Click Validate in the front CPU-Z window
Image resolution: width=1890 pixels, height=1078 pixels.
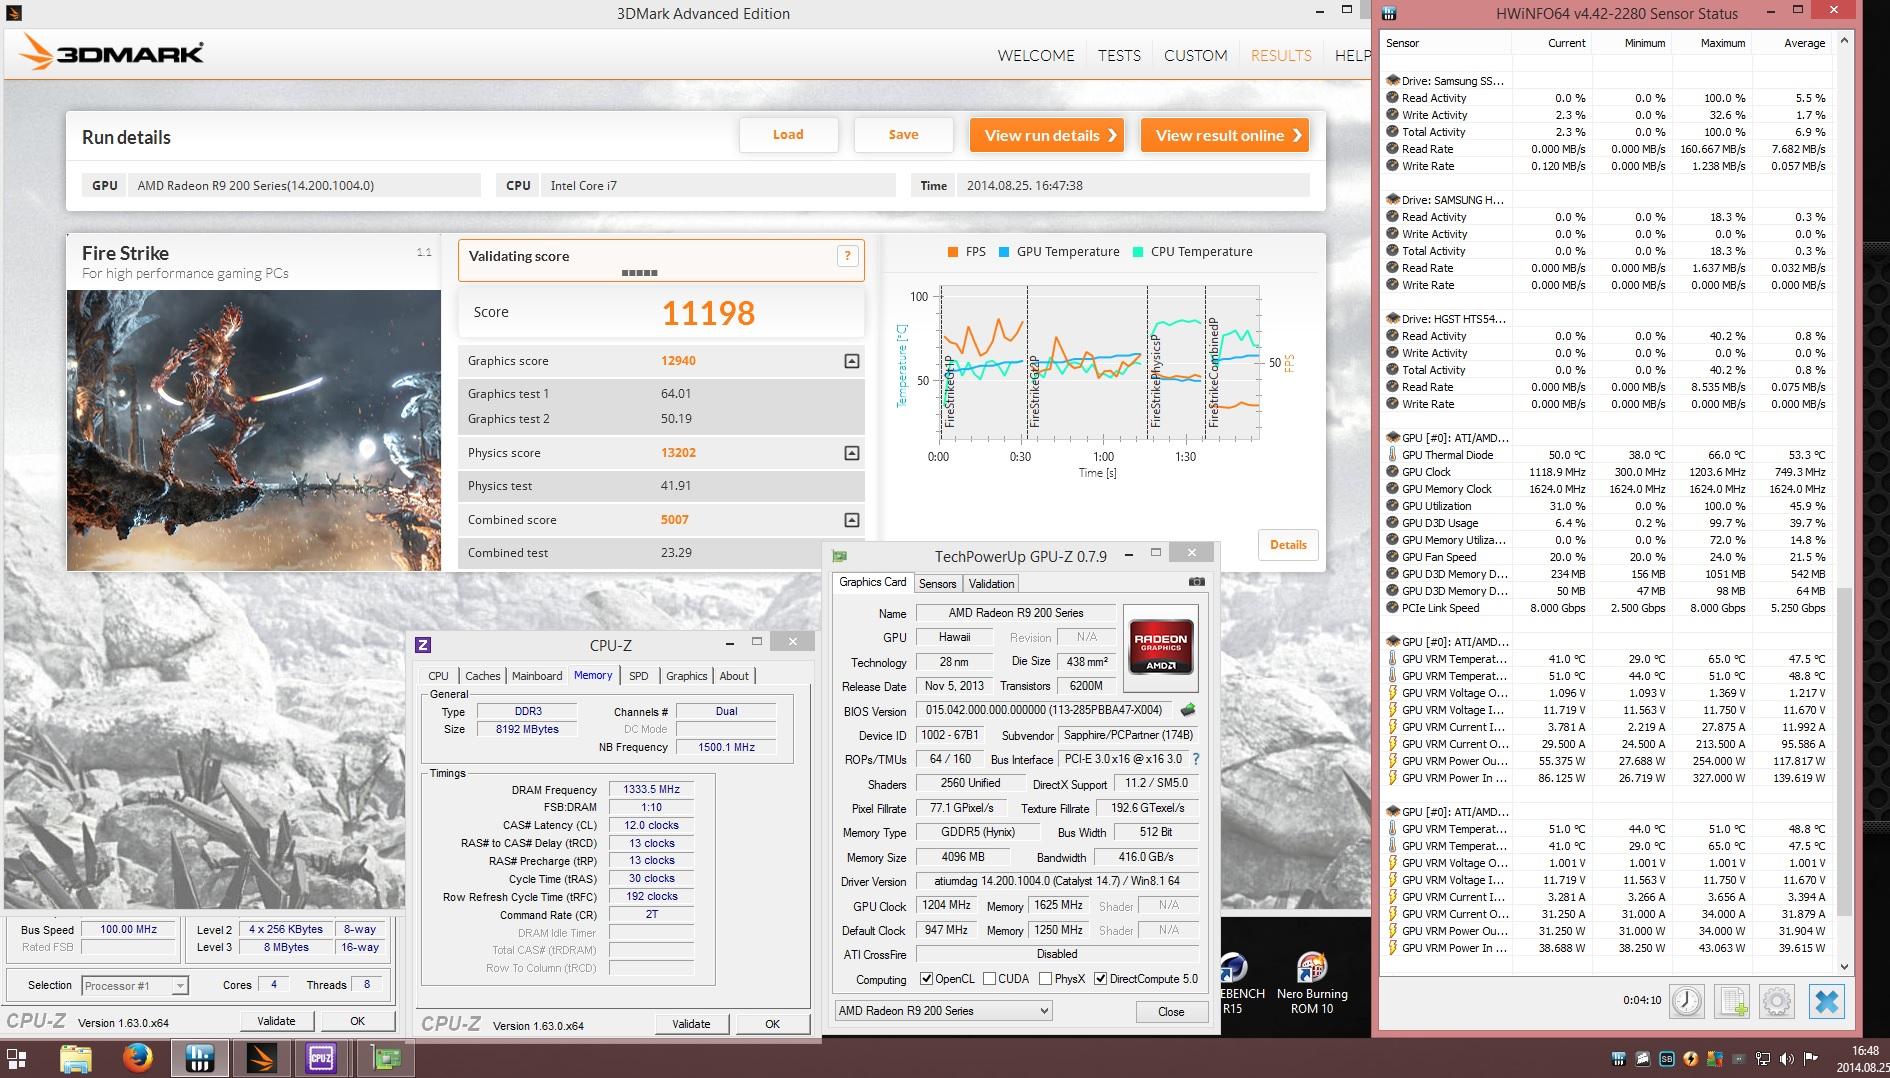point(691,1024)
